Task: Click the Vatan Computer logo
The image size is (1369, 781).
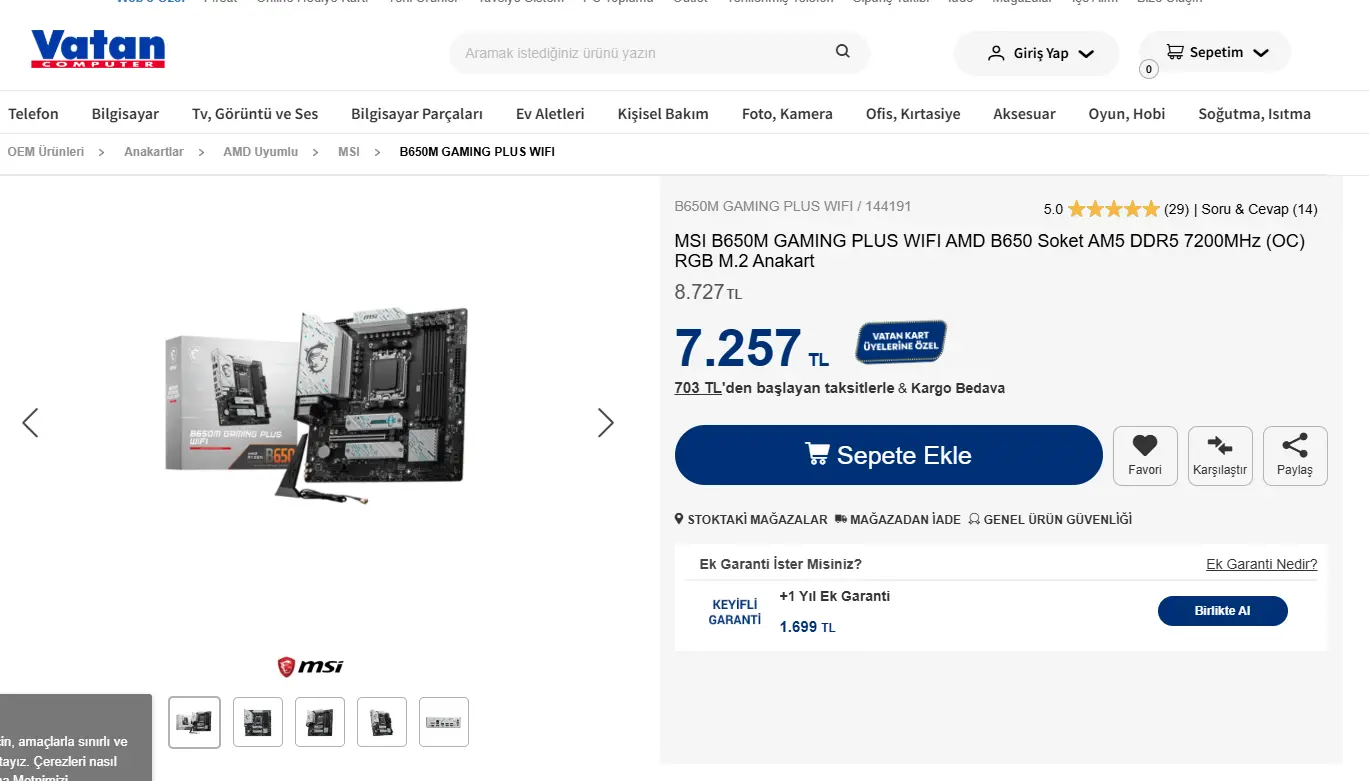Action: click(x=98, y=49)
